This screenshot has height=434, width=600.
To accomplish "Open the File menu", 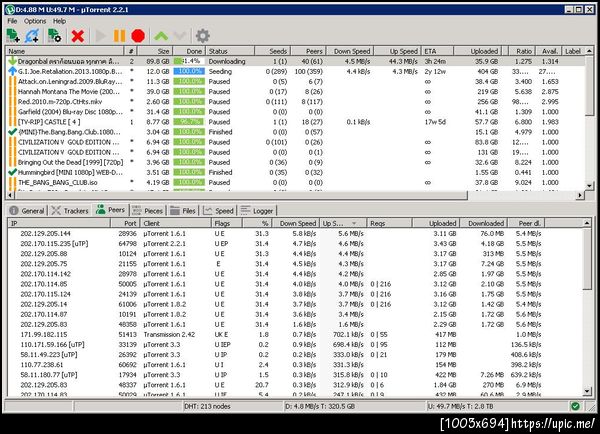I will coord(12,21).
